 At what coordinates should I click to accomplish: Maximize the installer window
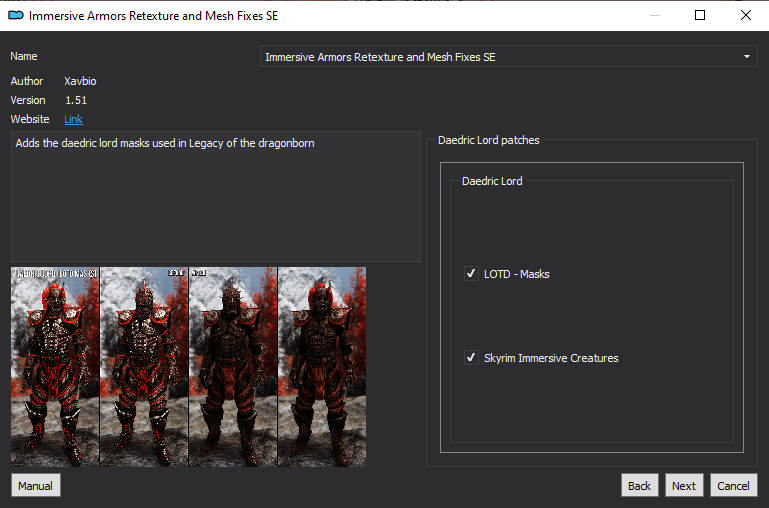click(700, 15)
